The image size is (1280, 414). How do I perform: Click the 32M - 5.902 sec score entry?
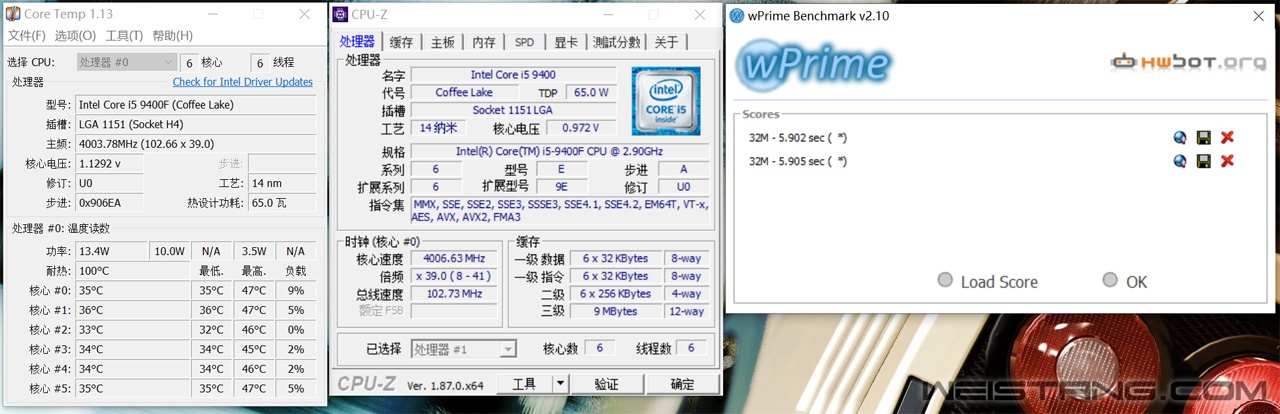[x=798, y=138]
